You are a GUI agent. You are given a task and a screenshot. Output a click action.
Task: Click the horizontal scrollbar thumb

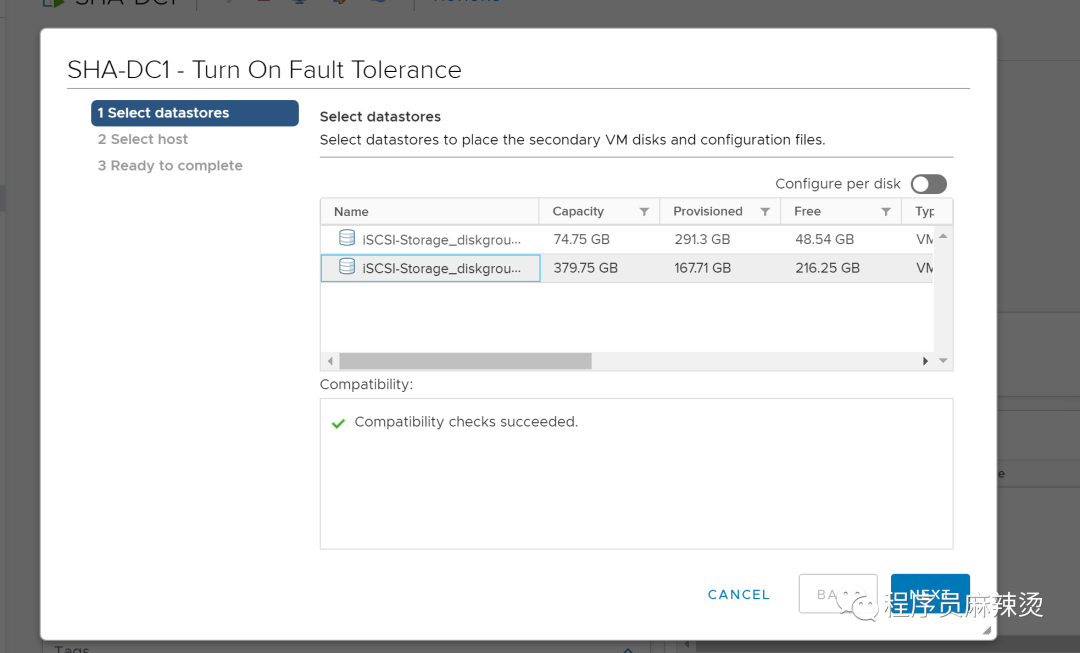(x=465, y=361)
